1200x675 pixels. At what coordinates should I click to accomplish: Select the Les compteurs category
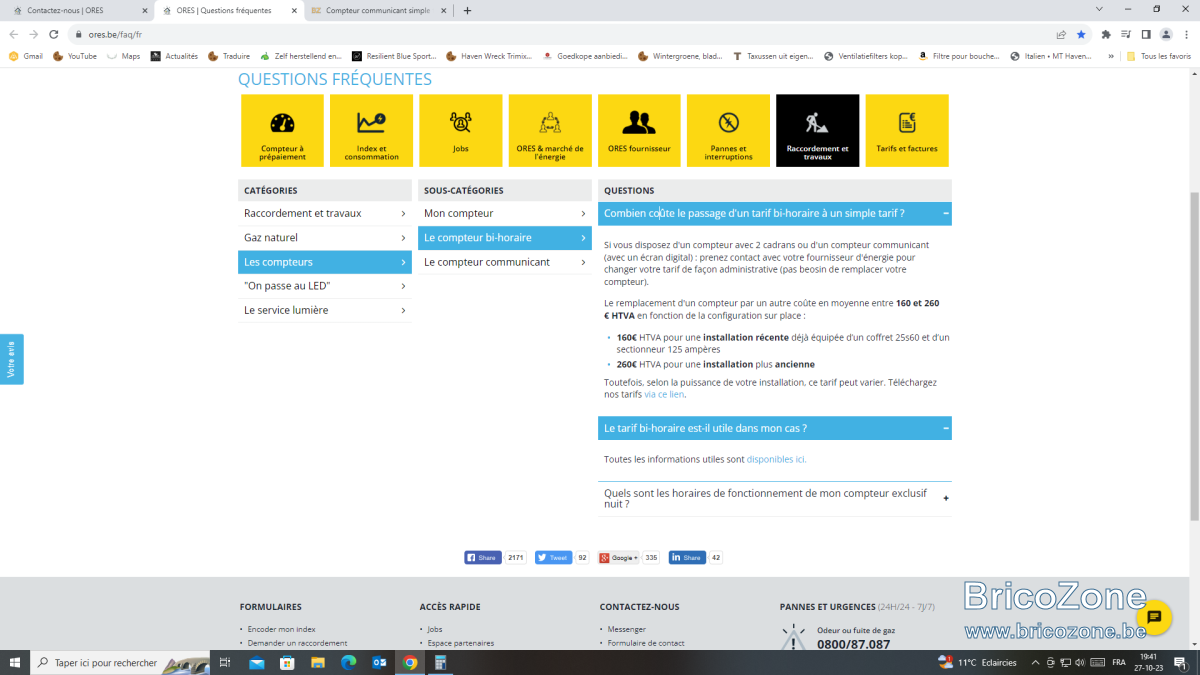click(325, 262)
